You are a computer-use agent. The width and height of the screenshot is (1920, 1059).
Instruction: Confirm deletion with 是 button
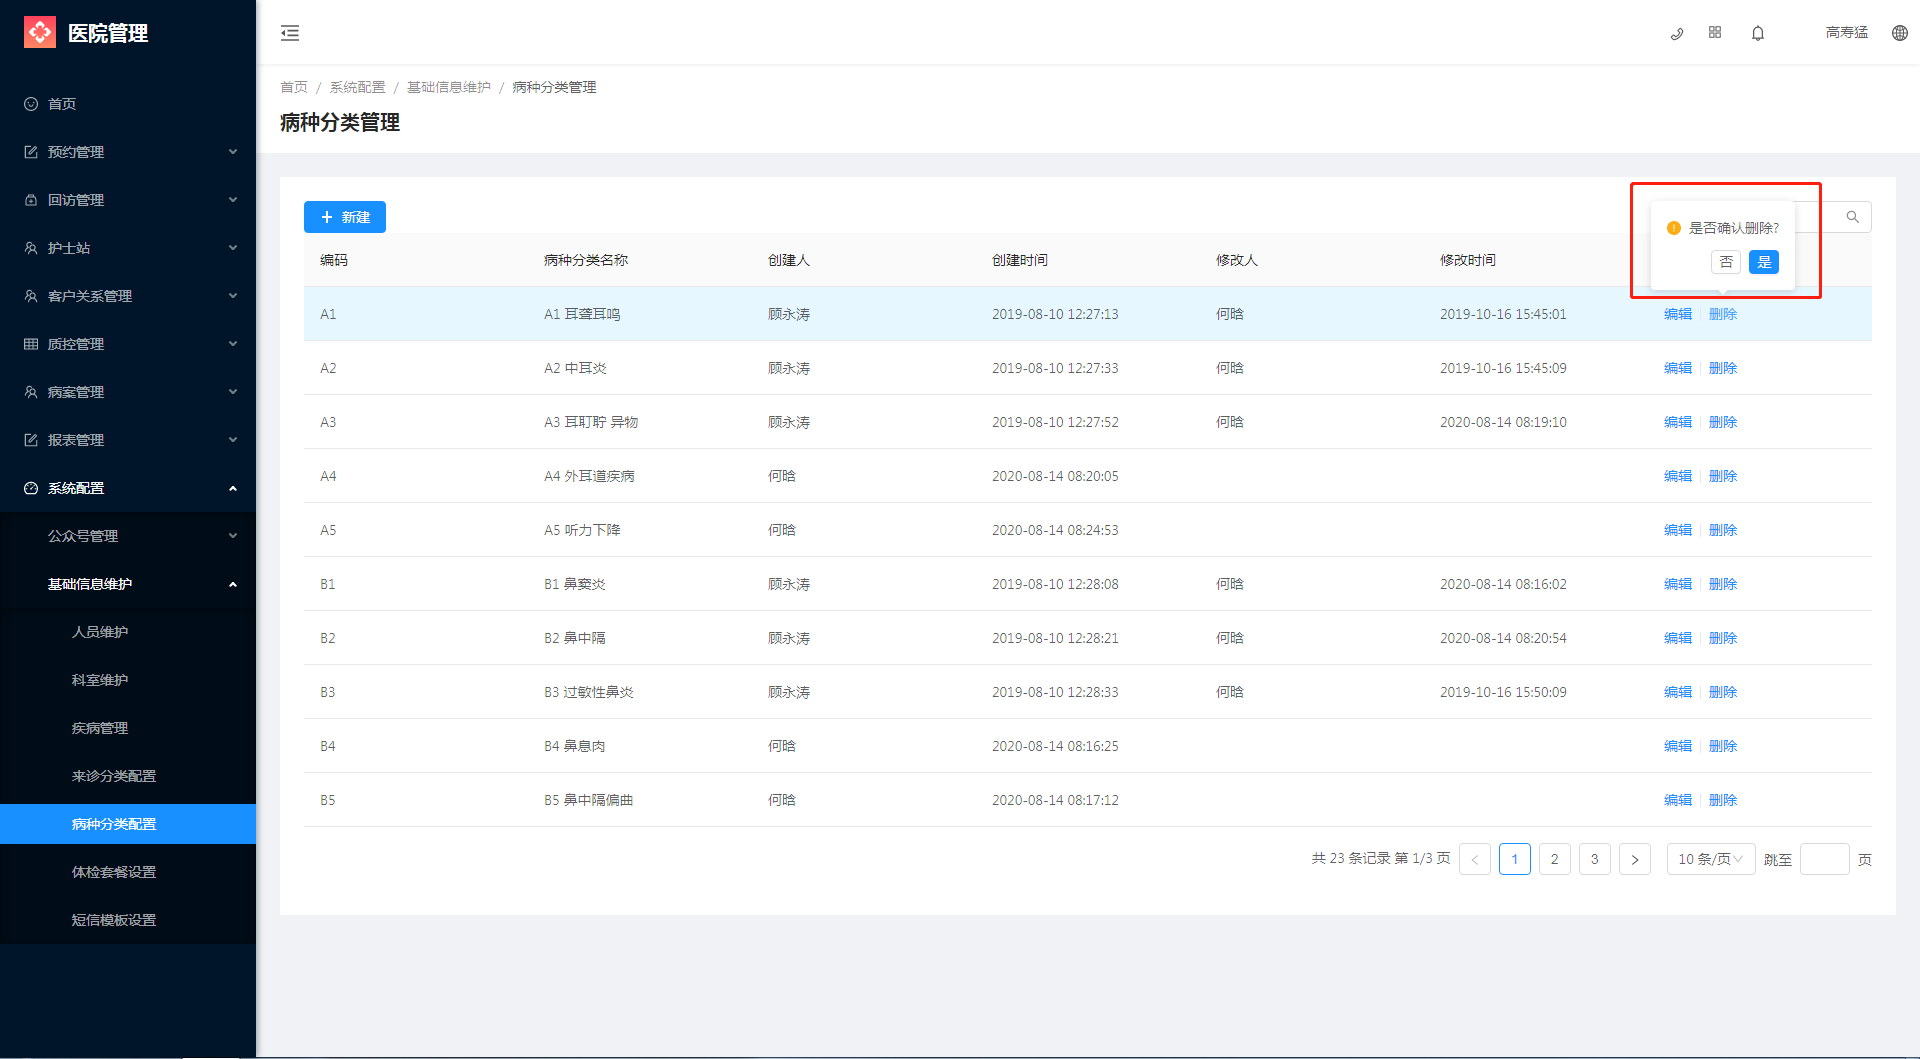click(x=1764, y=262)
